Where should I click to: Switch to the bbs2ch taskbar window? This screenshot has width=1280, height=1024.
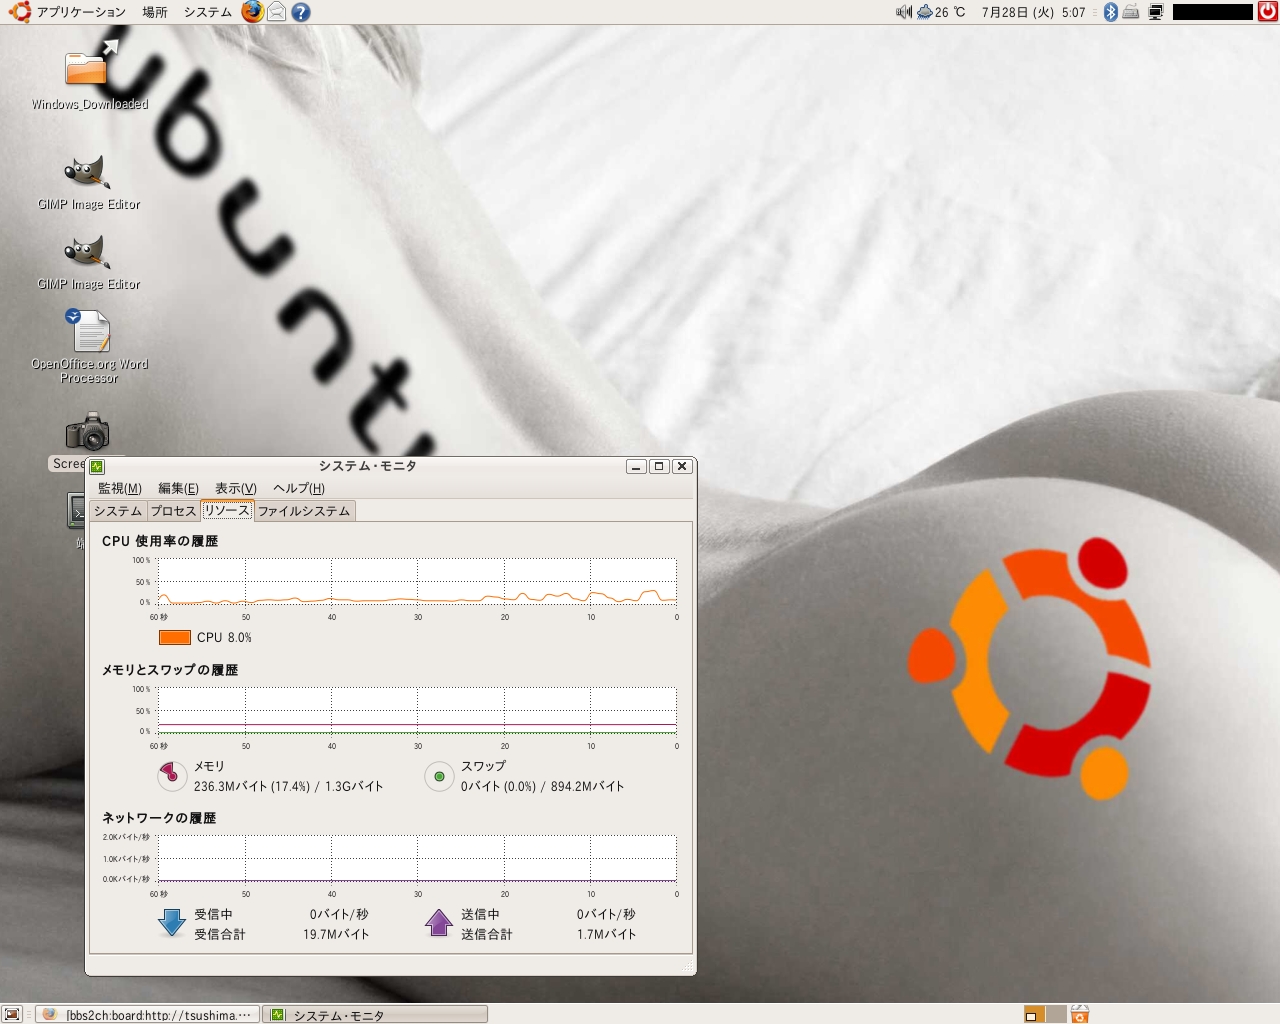click(x=148, y=1014)
